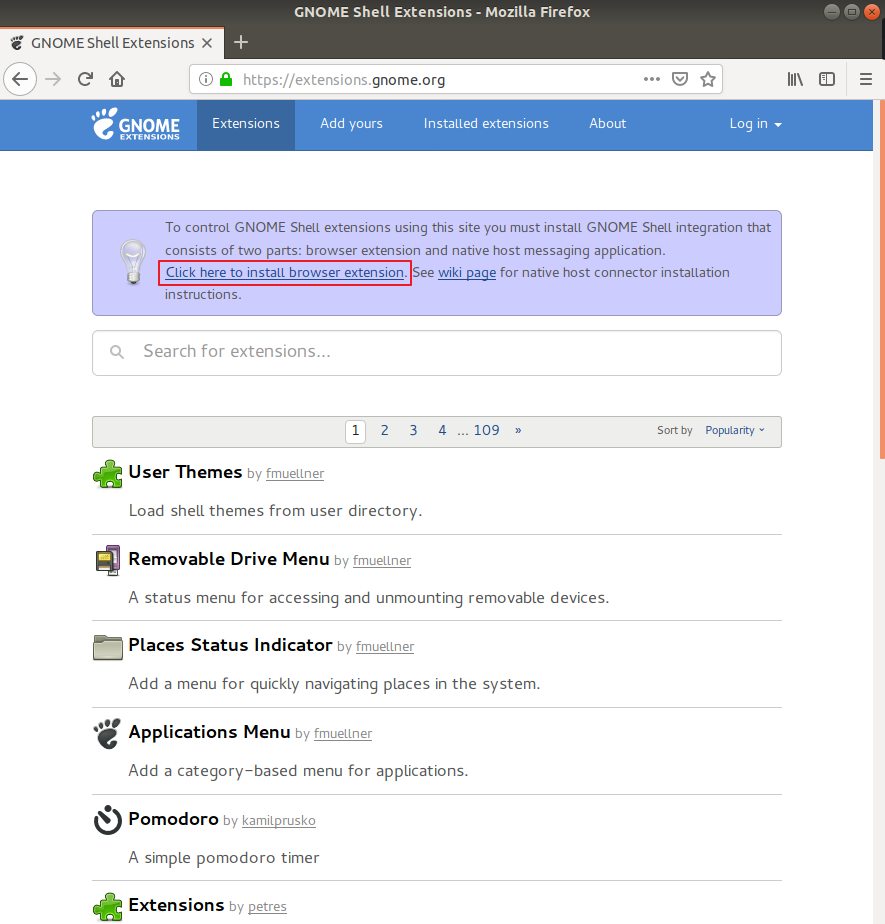Click the Firefox reload page icon
Screen dimensions: 885x924
(x=86, y=79)
